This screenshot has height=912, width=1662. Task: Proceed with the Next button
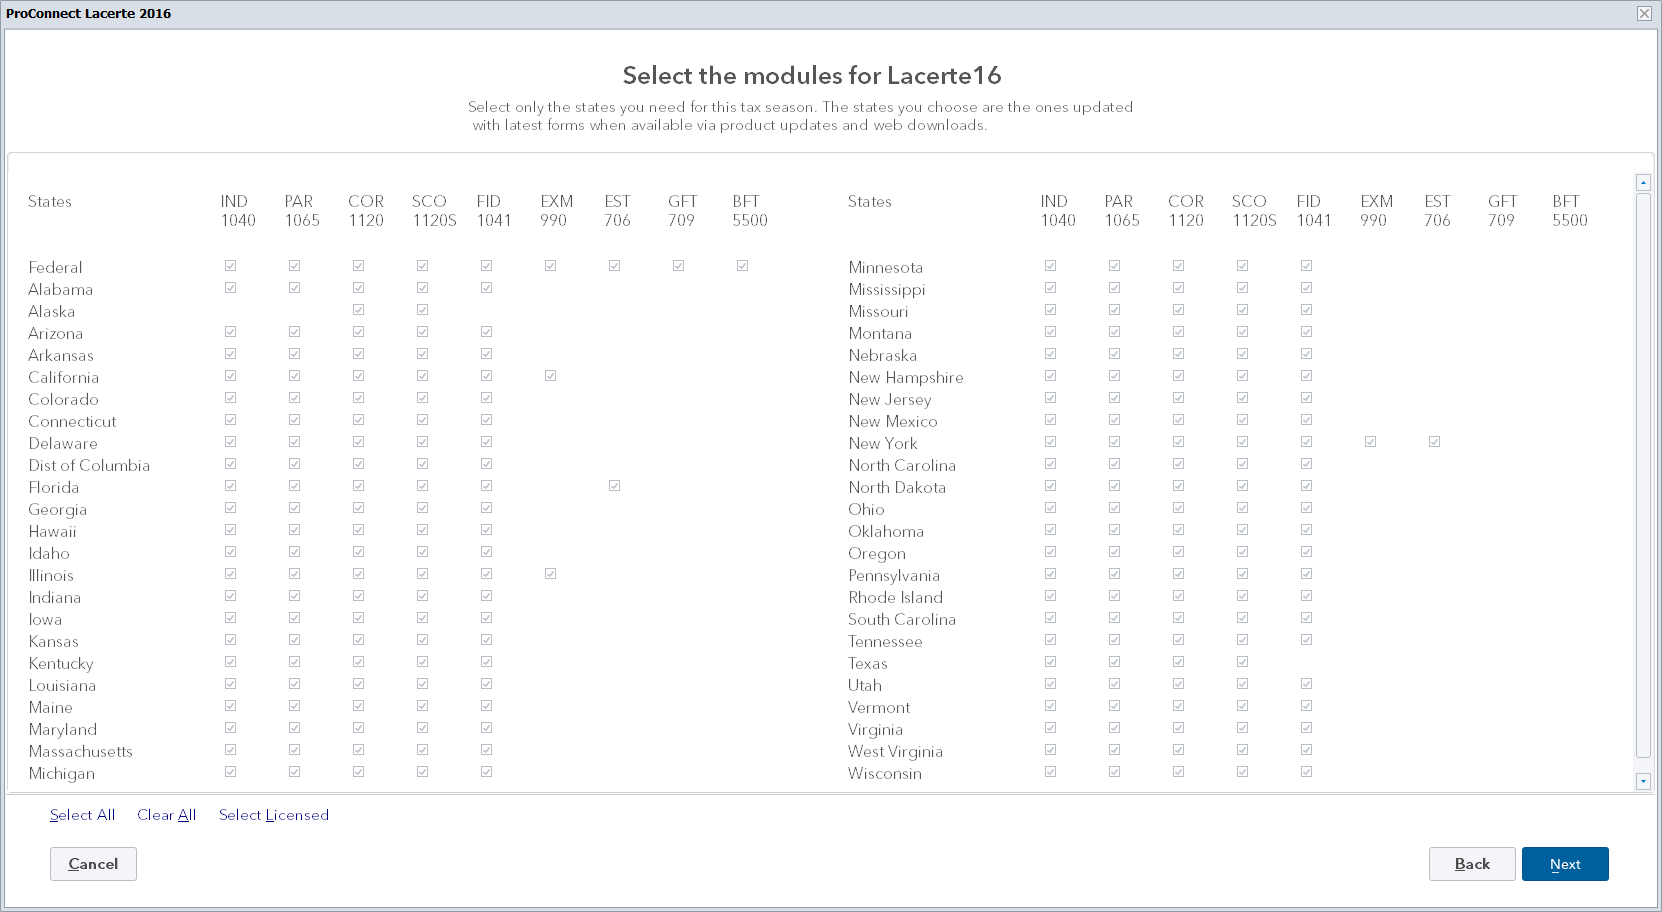click(1565, 864)
